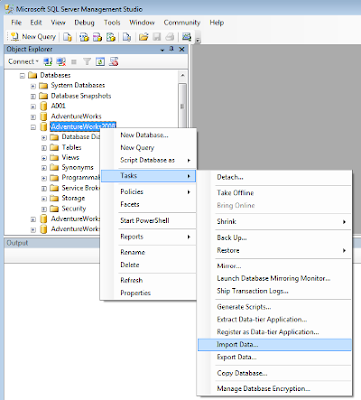
Task: Click the Analysis Services DMX Query icon
Action: [97, 37]
